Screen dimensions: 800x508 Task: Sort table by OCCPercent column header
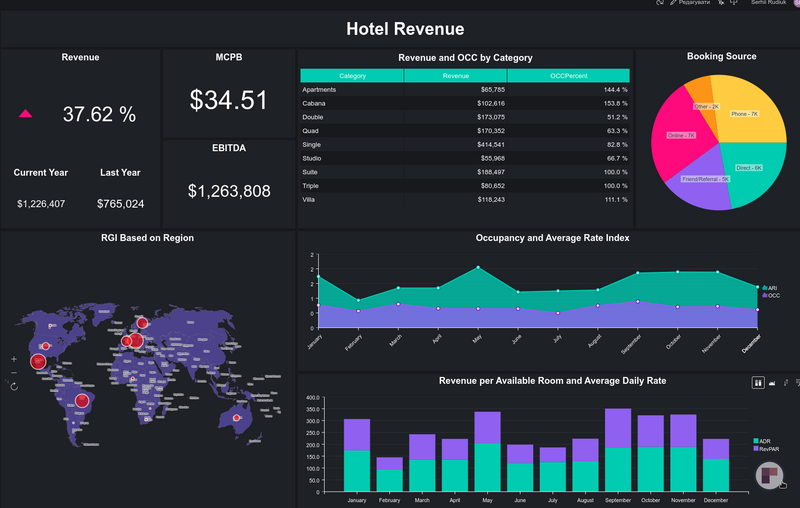pos(568,76)
